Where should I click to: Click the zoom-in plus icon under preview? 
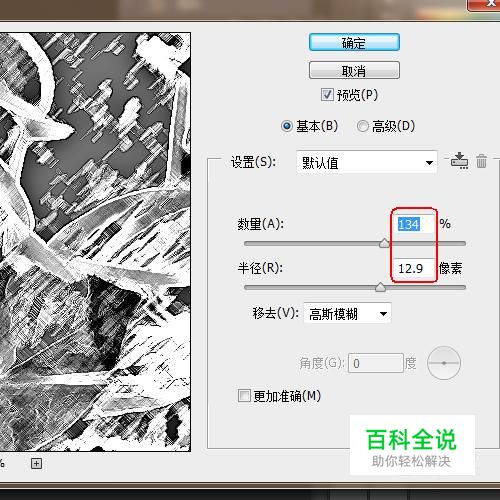(x=36, y=463)
